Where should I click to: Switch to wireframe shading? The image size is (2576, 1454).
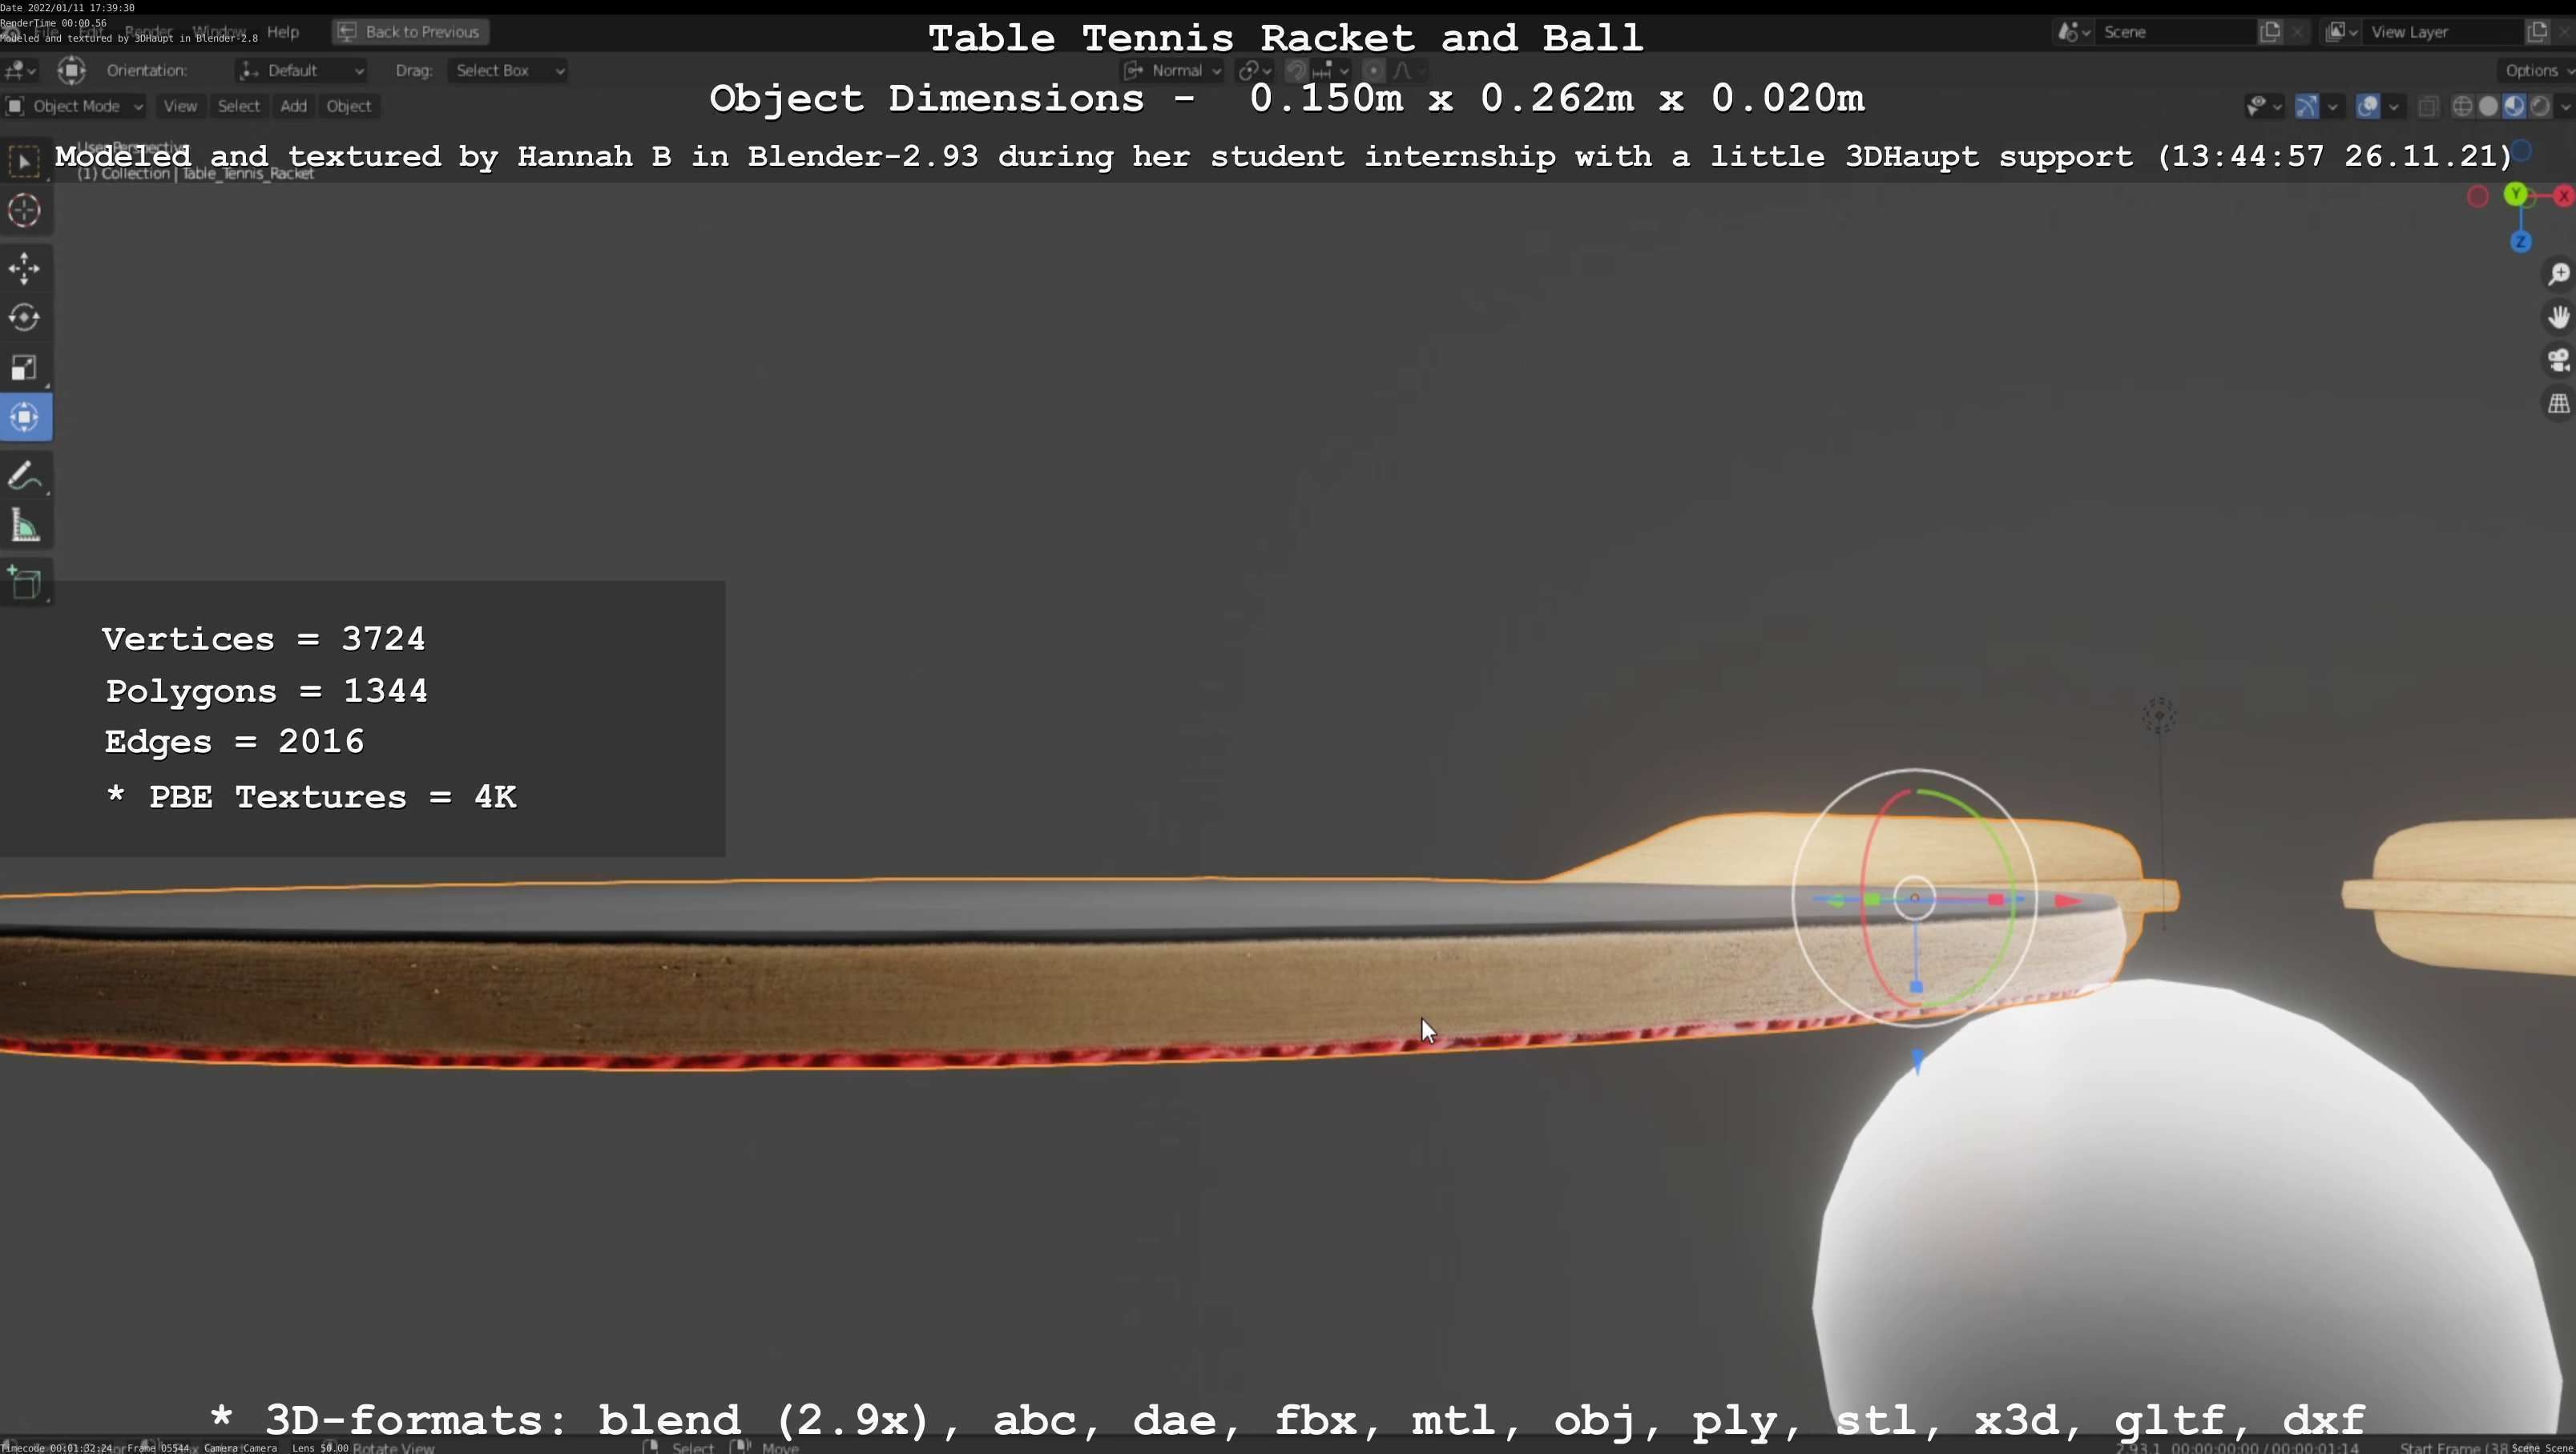point(2463,106)
